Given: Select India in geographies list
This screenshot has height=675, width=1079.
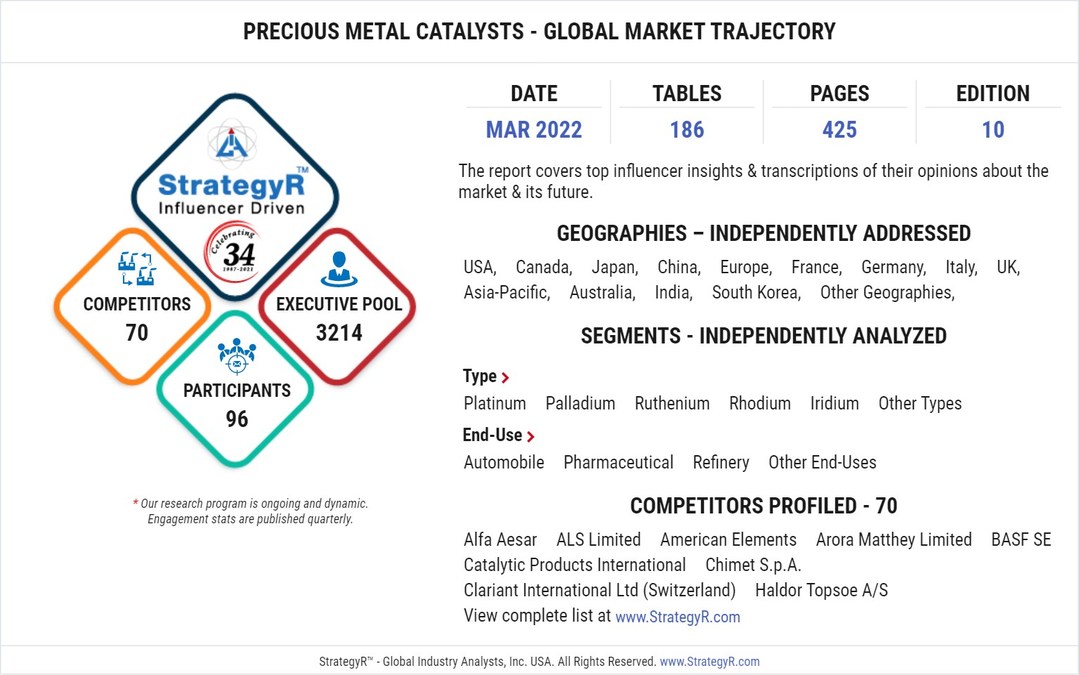Looking at the screenshot, I should tap(674, 293).
